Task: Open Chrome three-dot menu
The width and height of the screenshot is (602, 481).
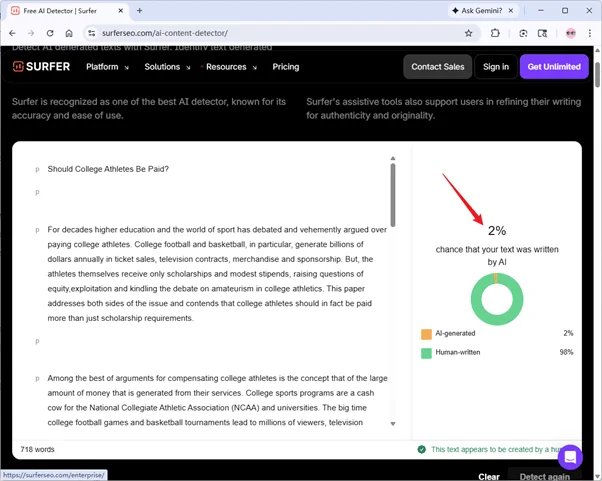Action: (x=590, y=33)
